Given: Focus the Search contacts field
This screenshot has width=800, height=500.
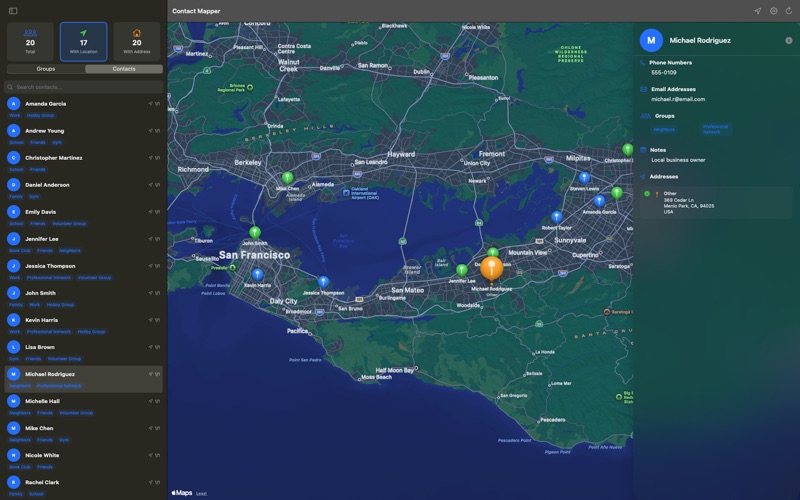Looking at the screenshot, I should tap(84, 87).
